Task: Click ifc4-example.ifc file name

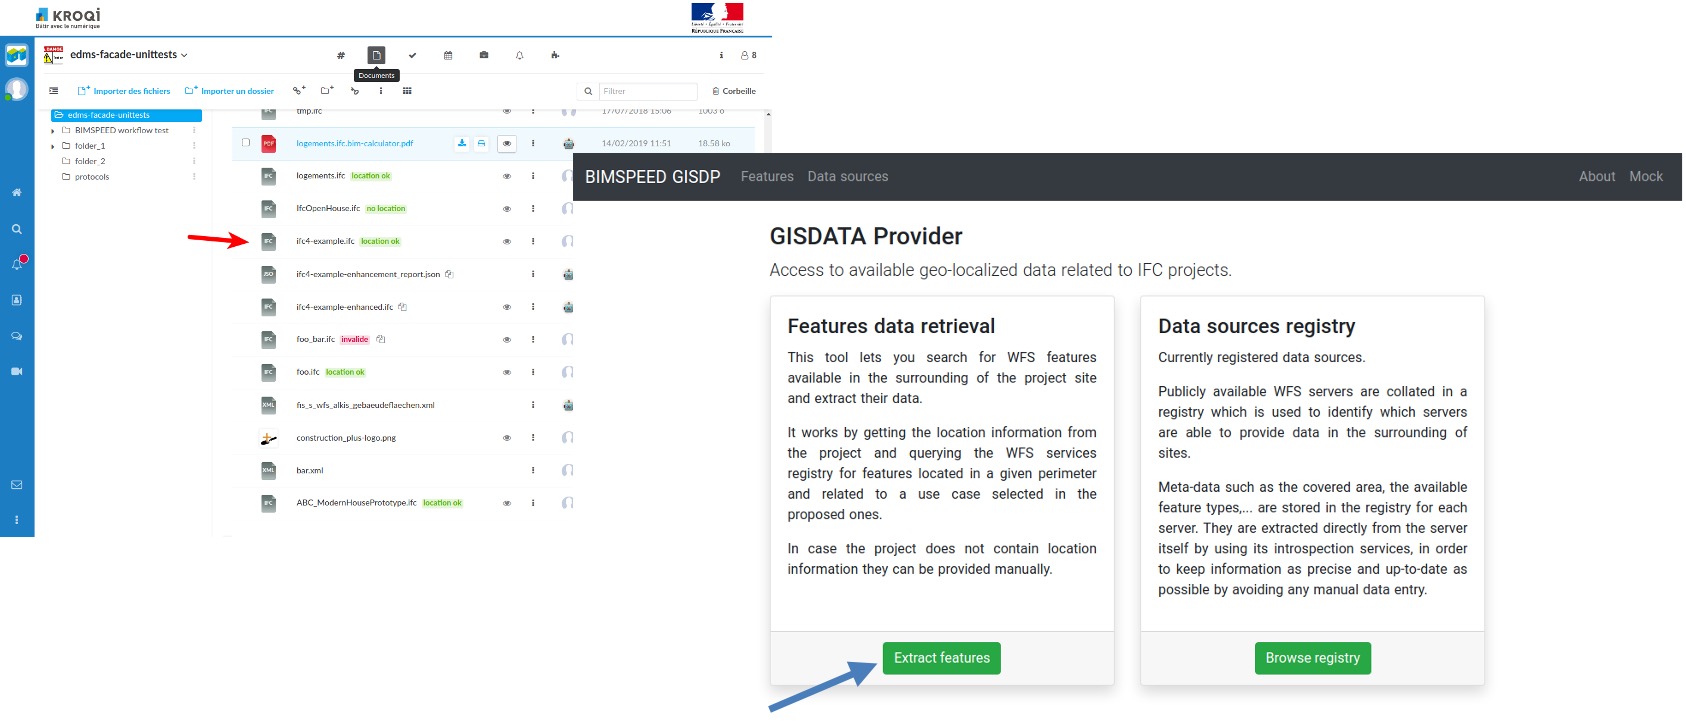Action: [x=325, y=241]
